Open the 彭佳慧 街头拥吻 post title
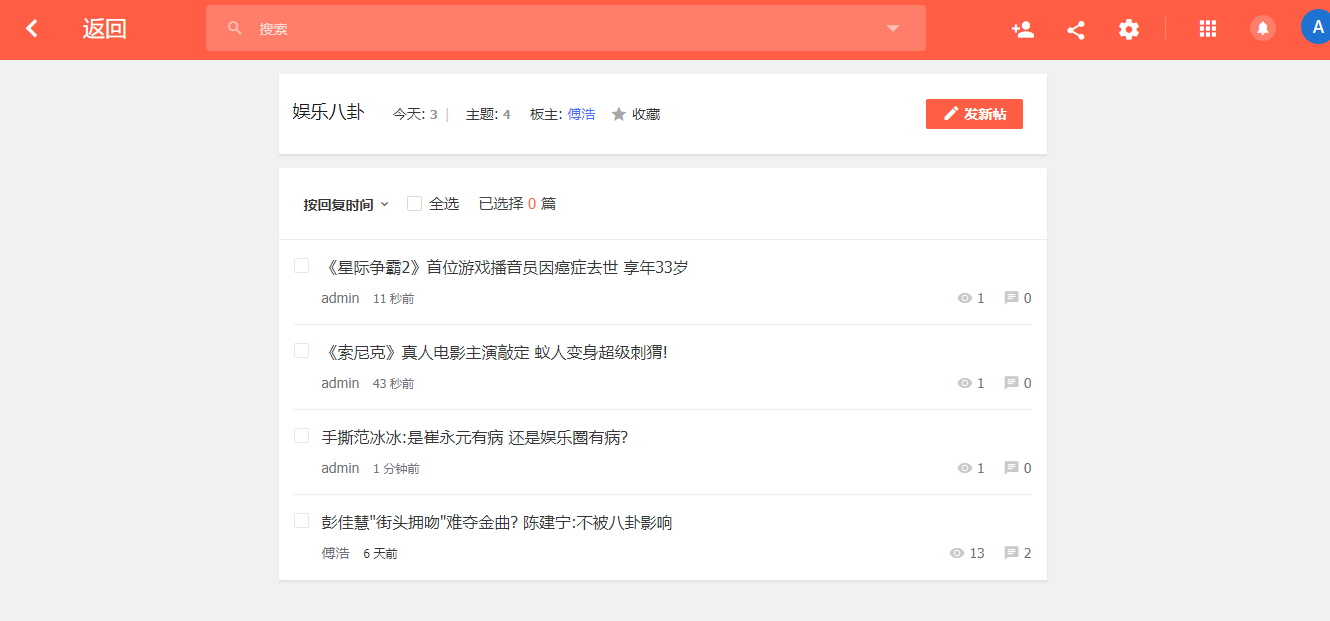Image resolution: width=1330 pixels, height=621 pixels. 496,522
